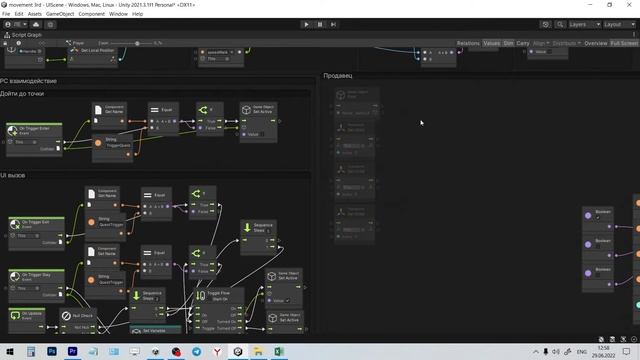
Task: Open Excel from the taskbar
Action: (x=279, y=351)
